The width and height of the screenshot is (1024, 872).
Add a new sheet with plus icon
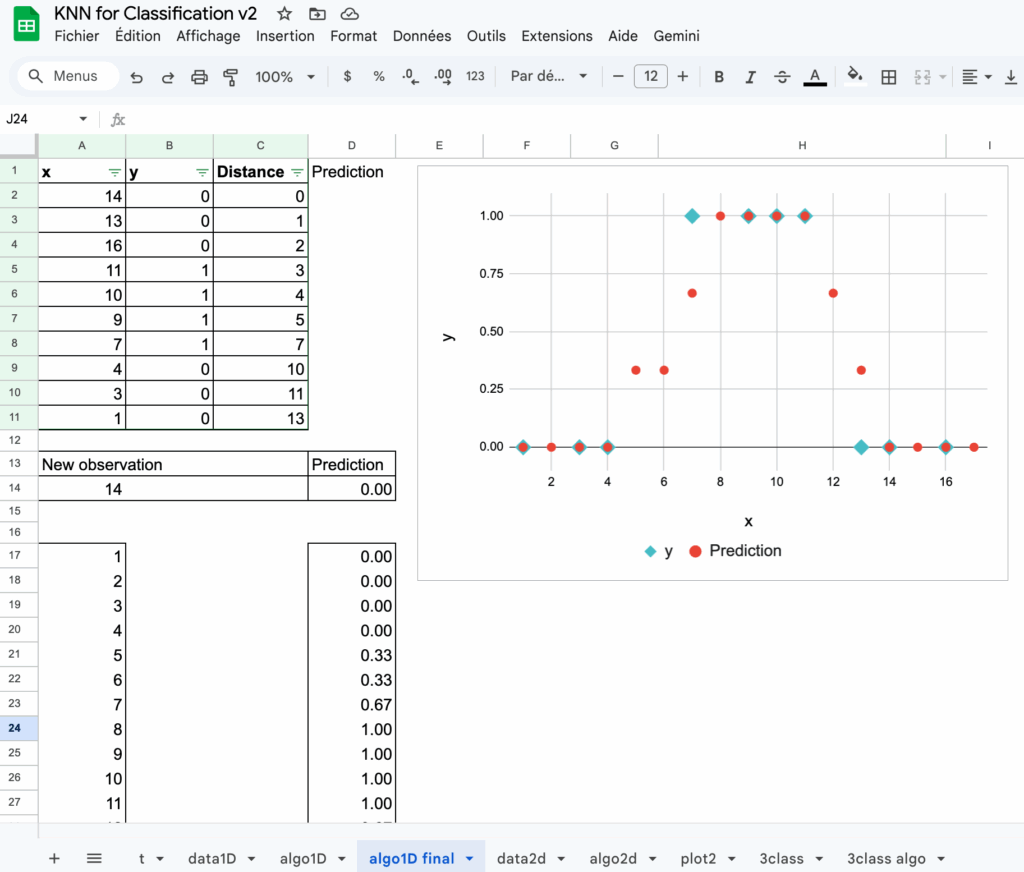[x=54, y=858]
